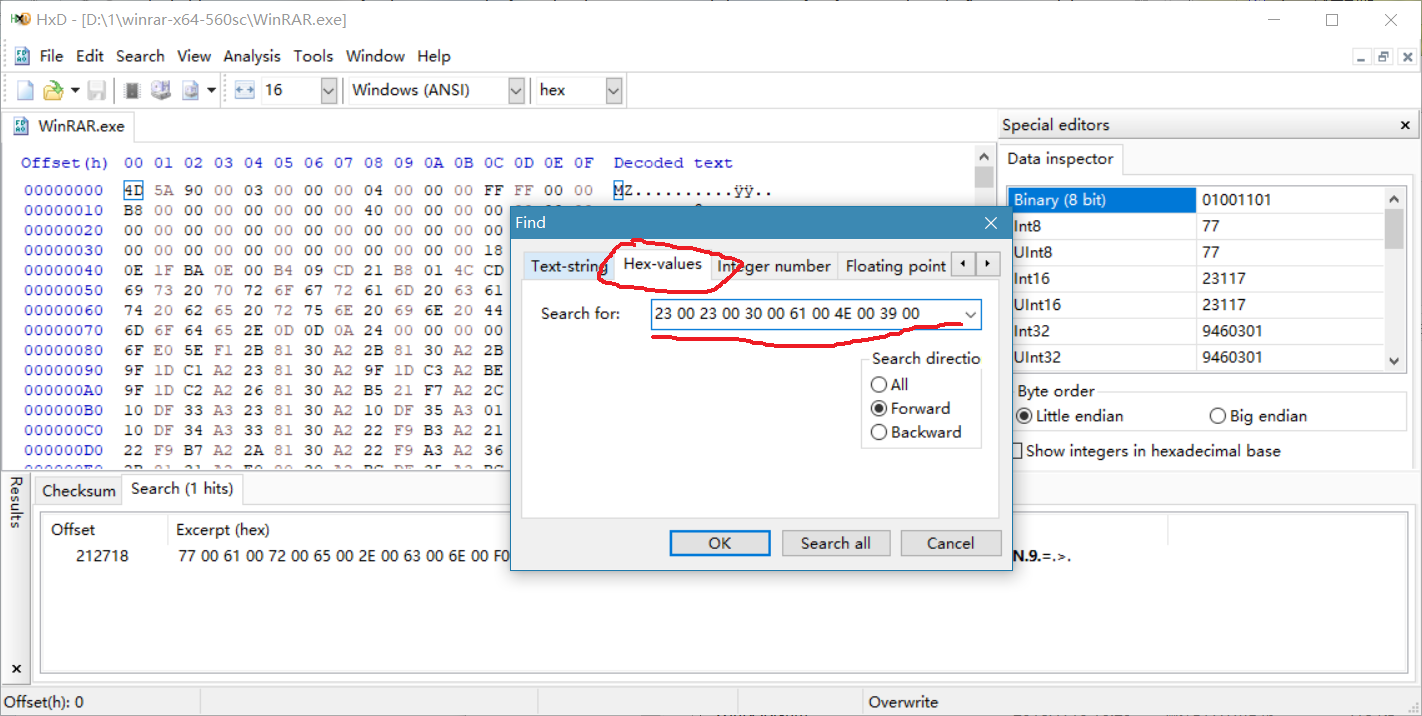Viewport: 1422px width, 716px height.
Task: Select the Binary (8 bit) inspector row
Action: [x=1196, y=200]
